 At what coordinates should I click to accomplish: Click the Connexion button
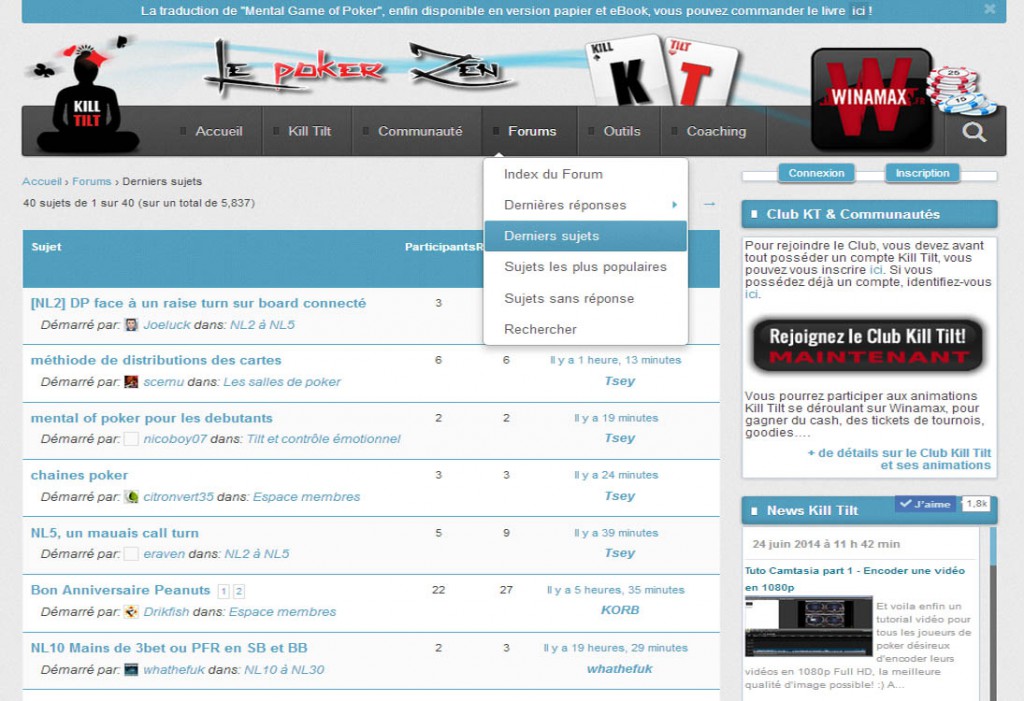point(816,173)
